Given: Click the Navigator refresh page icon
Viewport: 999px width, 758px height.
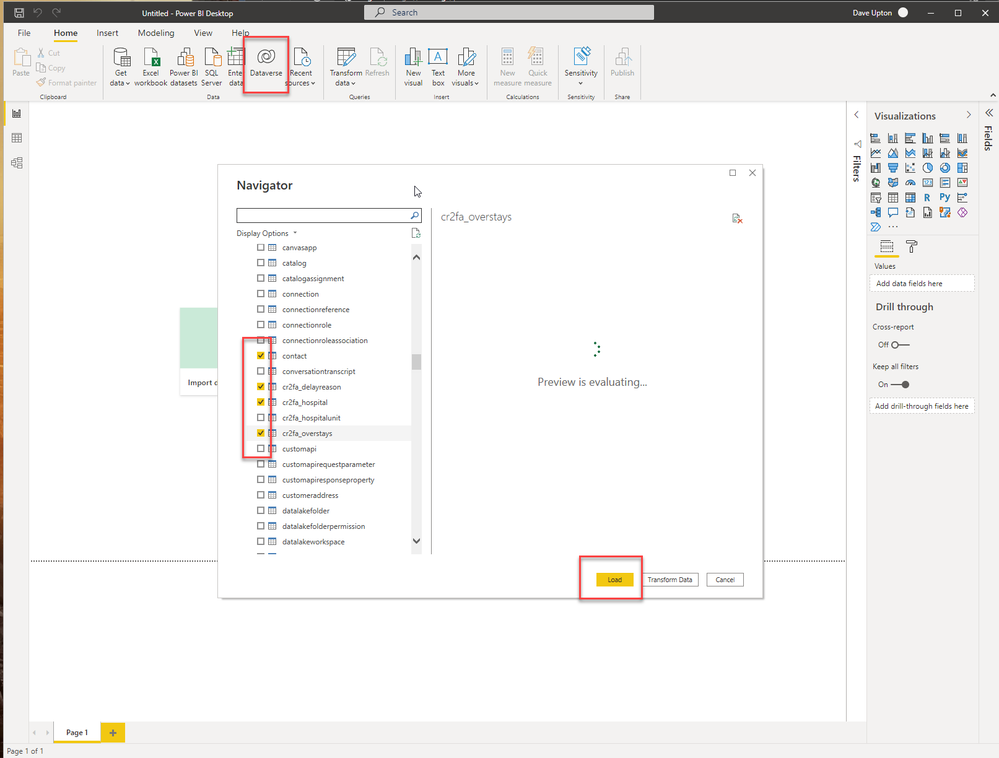Looking at the screenshot, I should coord(415,233).
